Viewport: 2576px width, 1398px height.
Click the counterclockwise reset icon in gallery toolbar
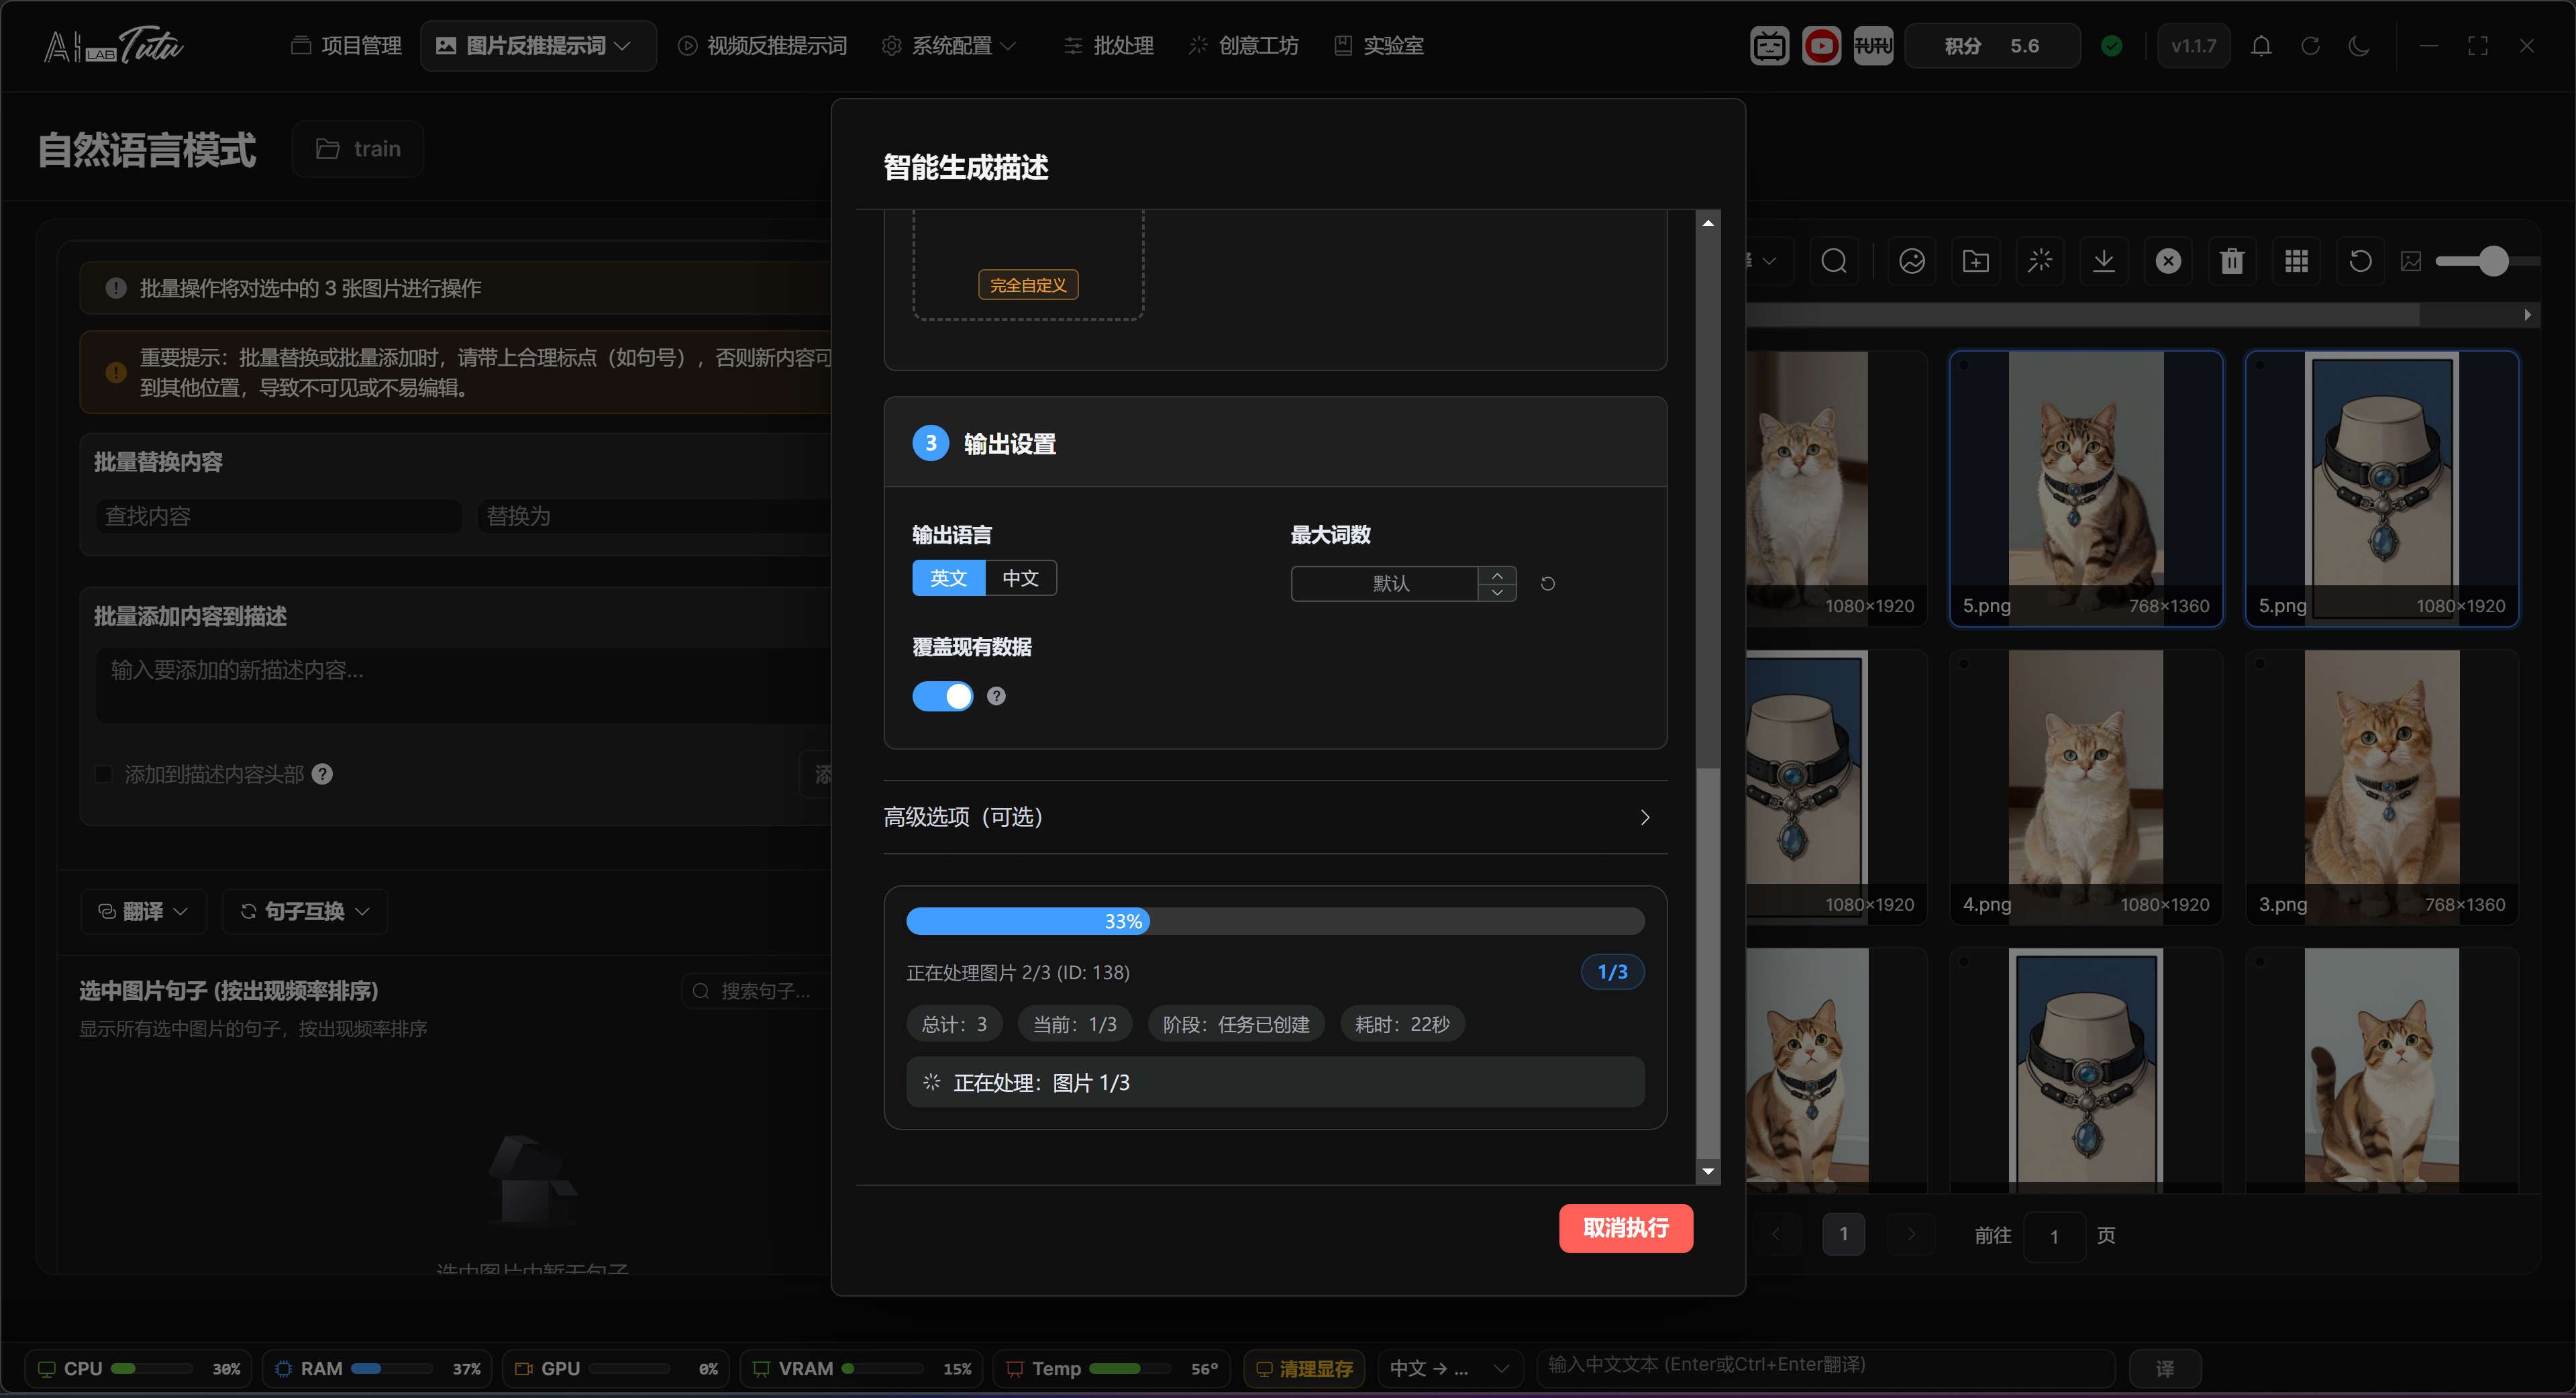pos(2360,261)
